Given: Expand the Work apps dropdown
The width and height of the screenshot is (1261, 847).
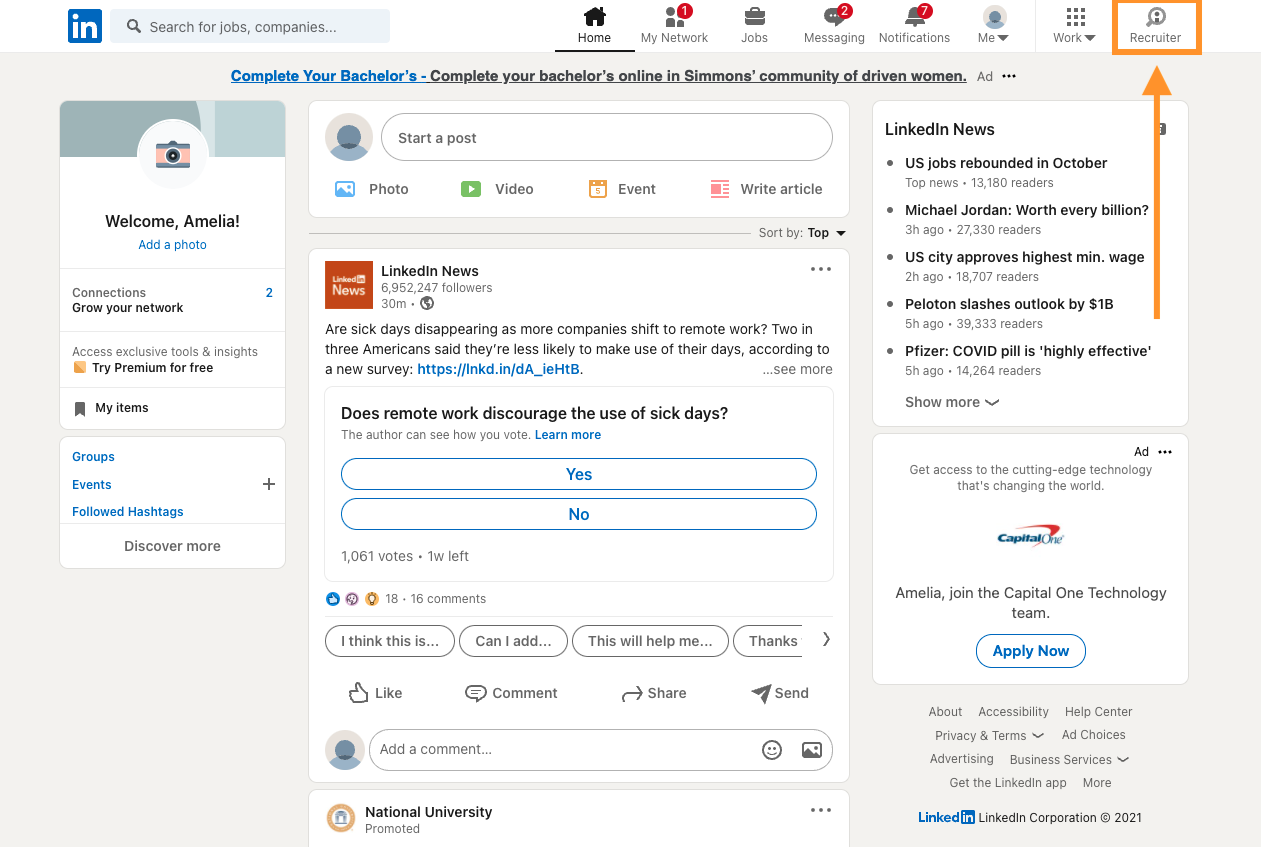Looking at the screenshot, I should click(1074, 26).
